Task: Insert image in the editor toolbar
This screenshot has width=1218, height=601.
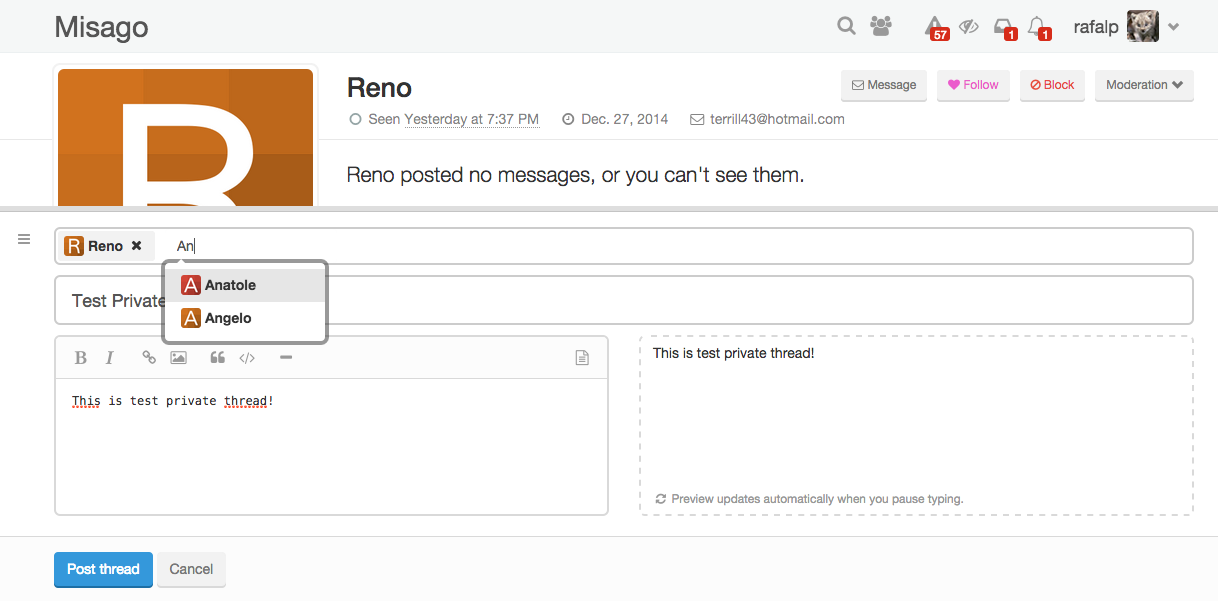Action: (179, 358)
